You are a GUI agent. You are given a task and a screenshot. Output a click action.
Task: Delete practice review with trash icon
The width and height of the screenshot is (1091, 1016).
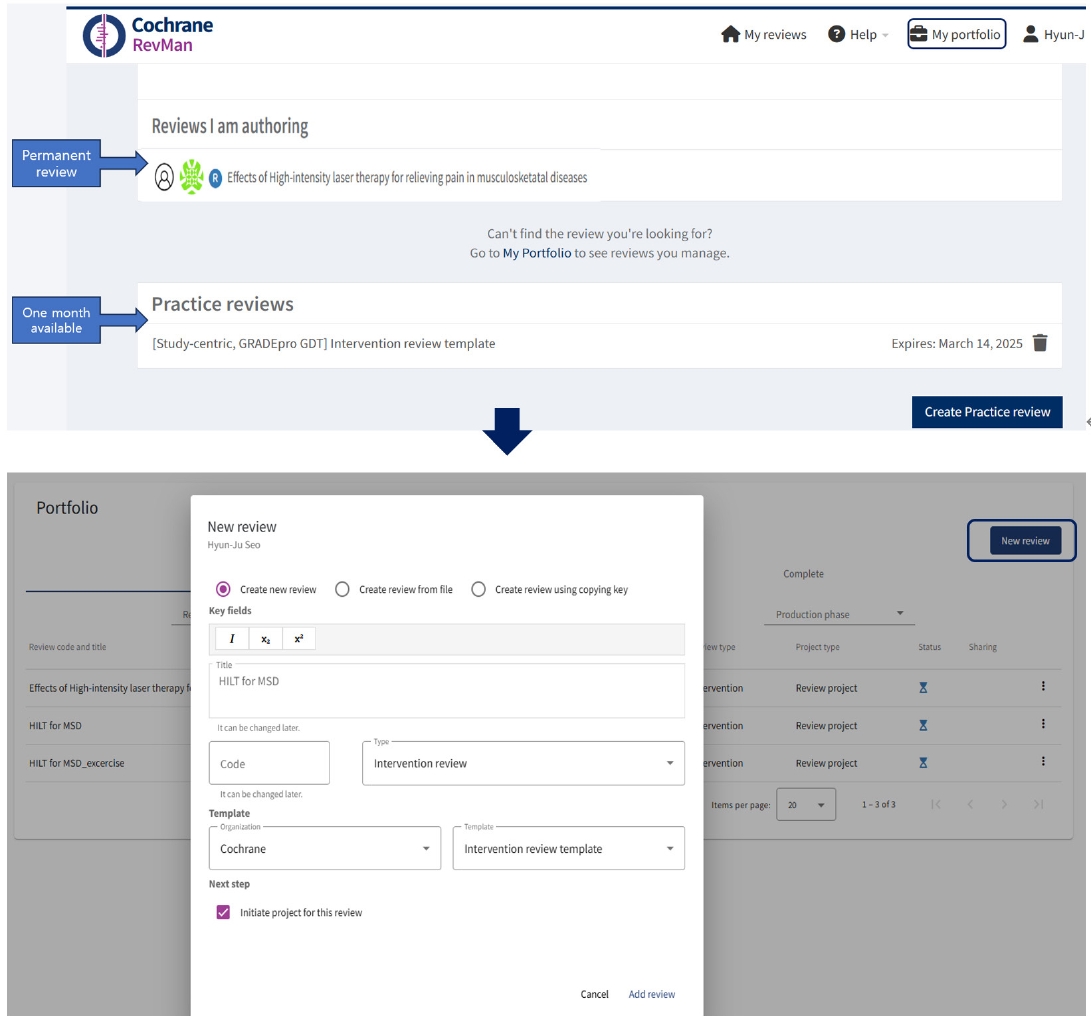click(x=1040, y=343)
